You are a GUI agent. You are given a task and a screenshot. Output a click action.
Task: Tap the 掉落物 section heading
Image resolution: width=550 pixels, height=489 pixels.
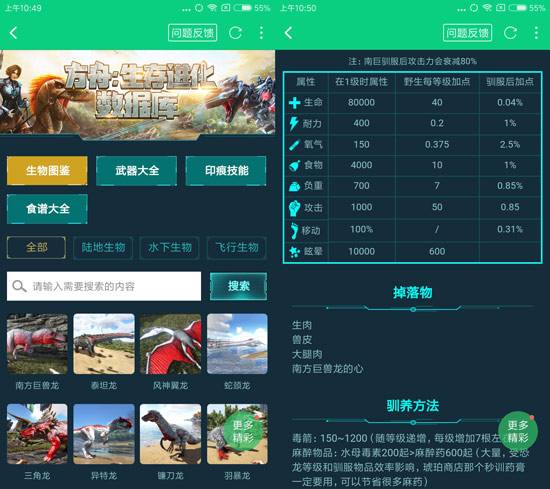point(412,292)
